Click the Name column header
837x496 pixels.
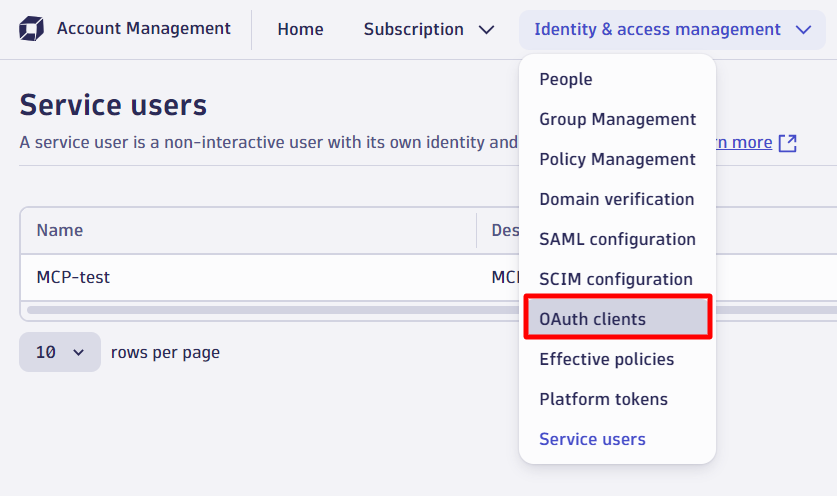(60, 230)
